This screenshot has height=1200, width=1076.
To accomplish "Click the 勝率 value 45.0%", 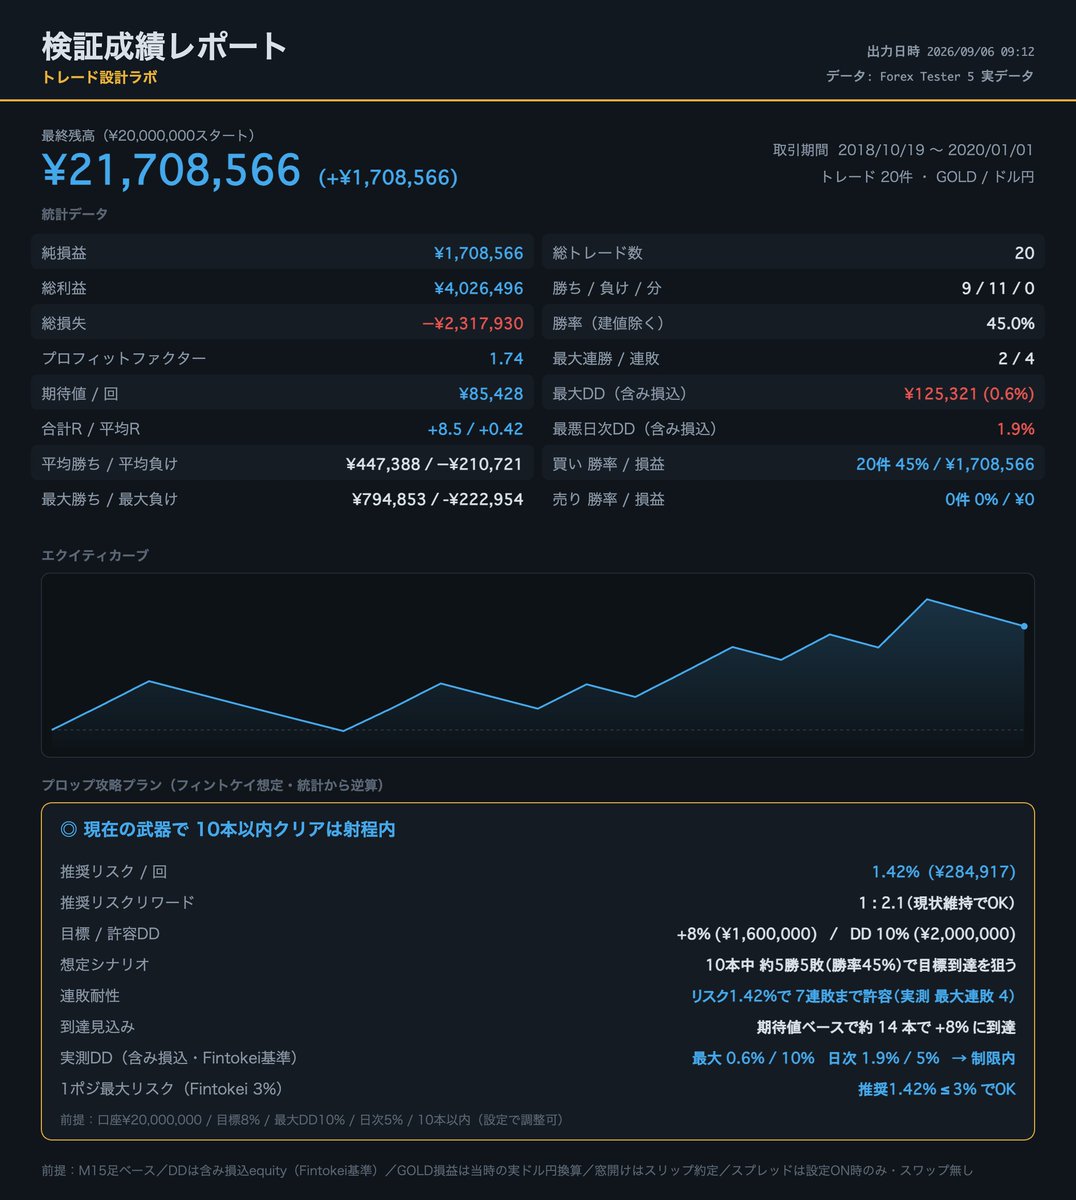I will point(1010,323).
